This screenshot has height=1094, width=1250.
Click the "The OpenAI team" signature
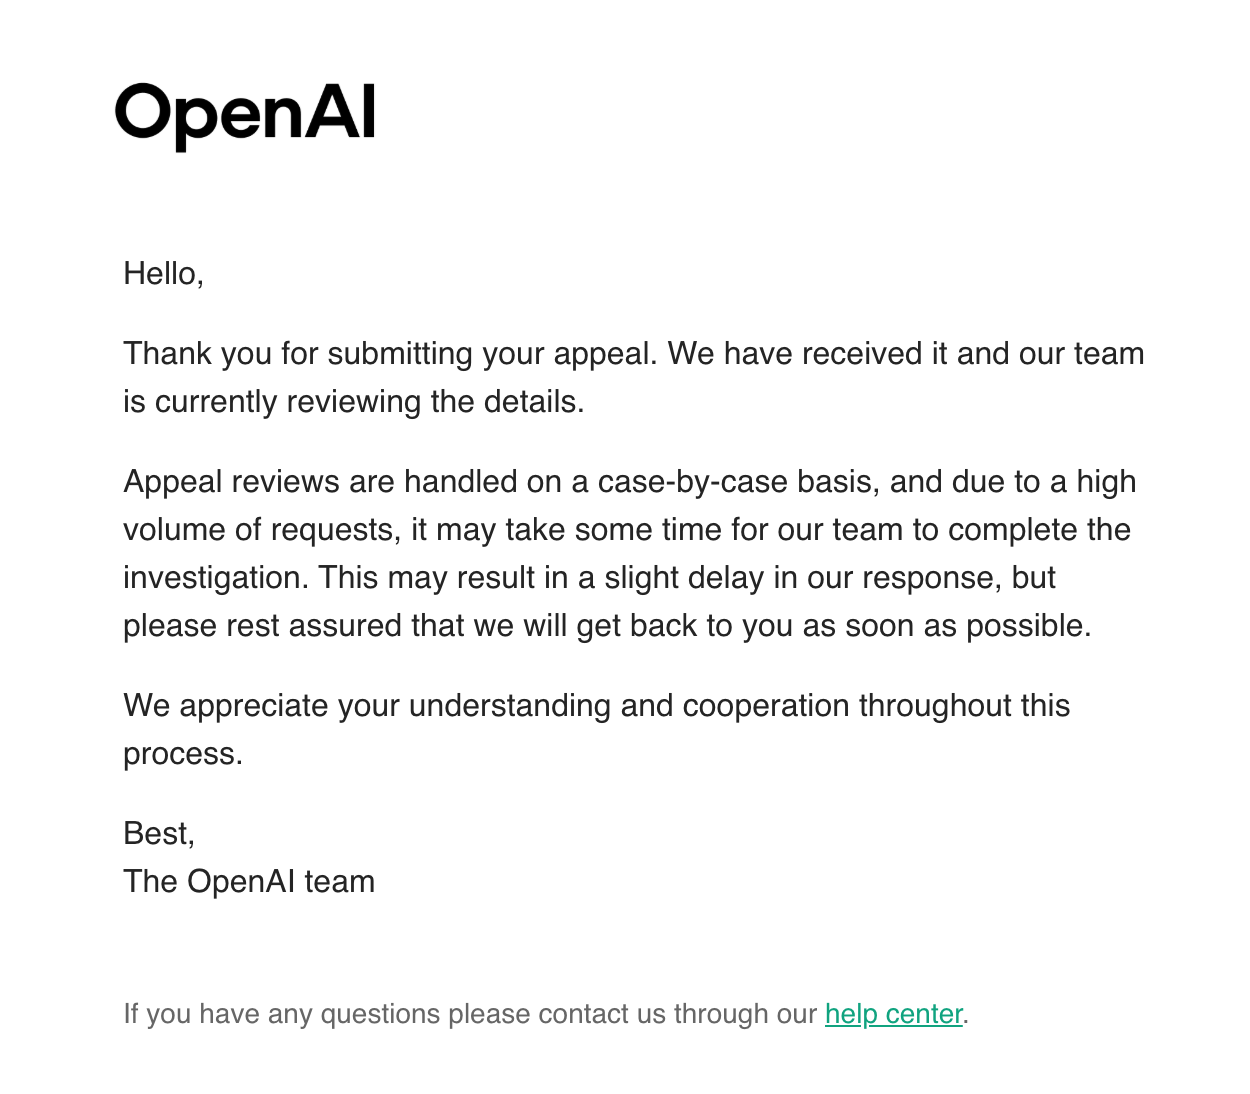pos(249,882)
